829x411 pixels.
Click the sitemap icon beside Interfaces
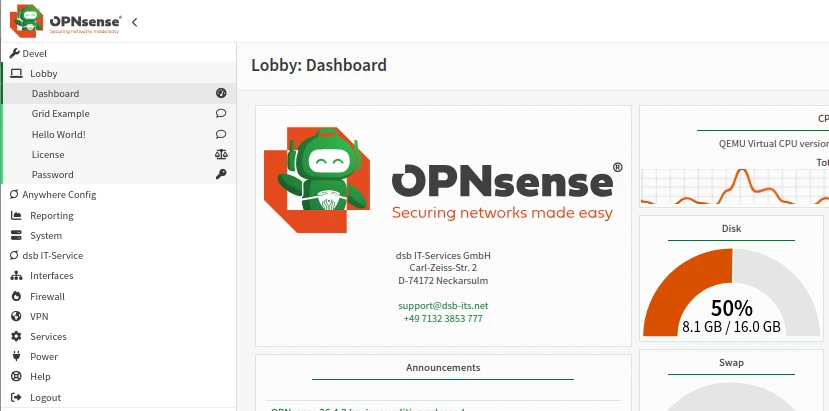pyautogui.click(x=16, y=276)
